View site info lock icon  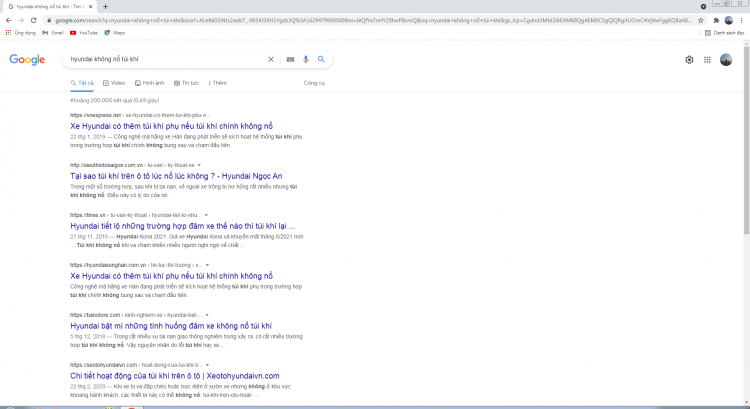[49, 20]
